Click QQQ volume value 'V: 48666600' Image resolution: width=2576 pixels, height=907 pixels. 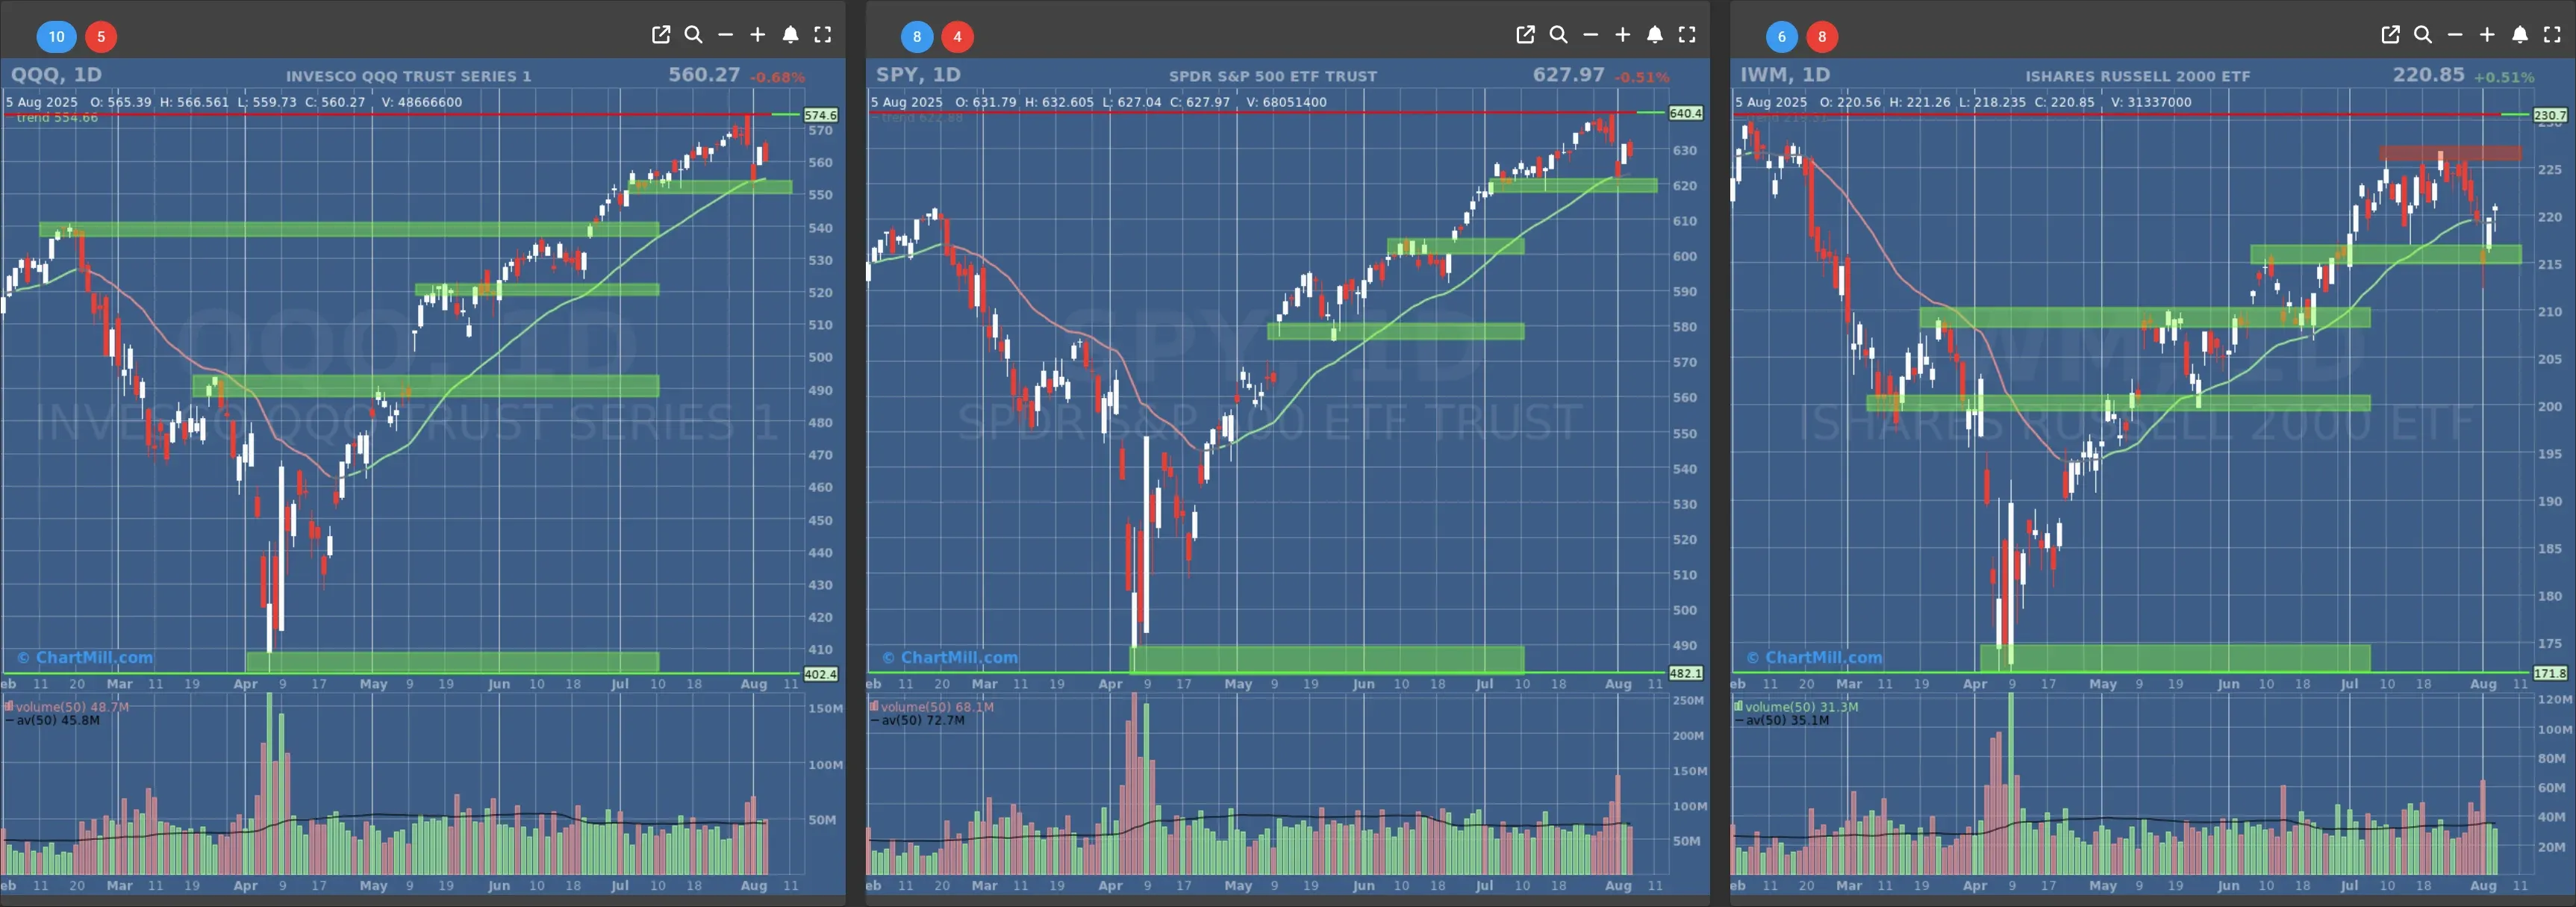coord(421,102)
